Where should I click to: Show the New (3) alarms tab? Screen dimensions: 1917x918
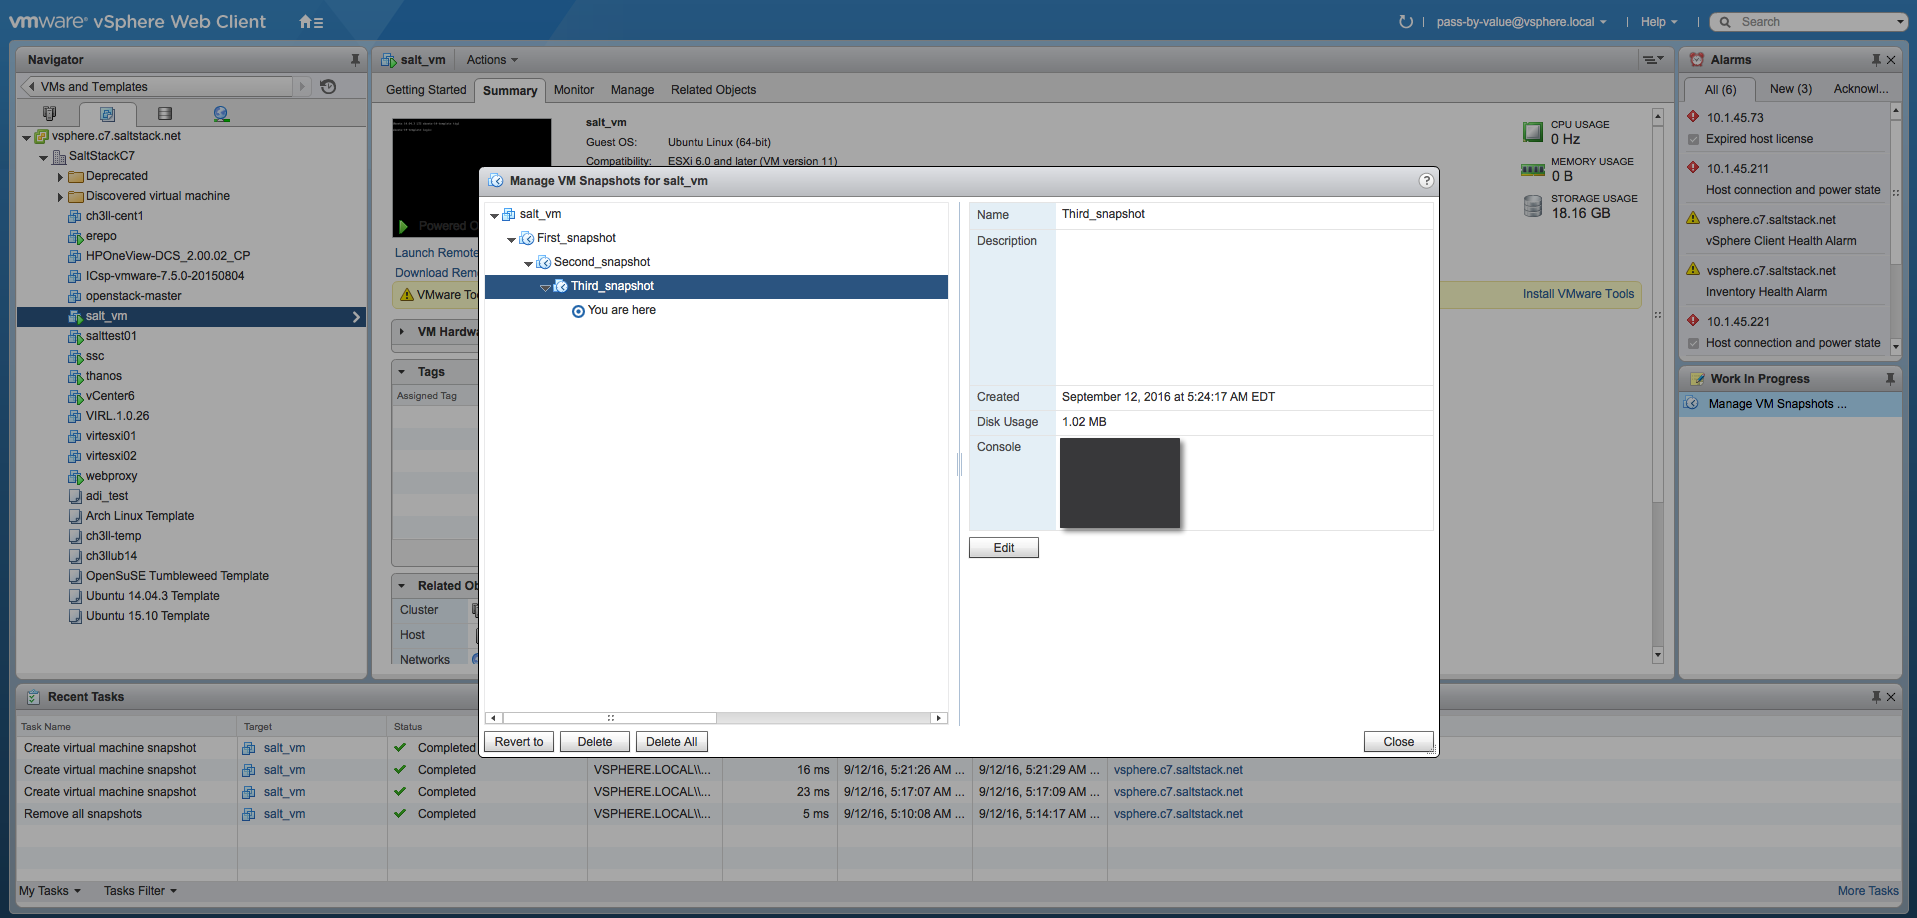click(x=1790, y=89)
